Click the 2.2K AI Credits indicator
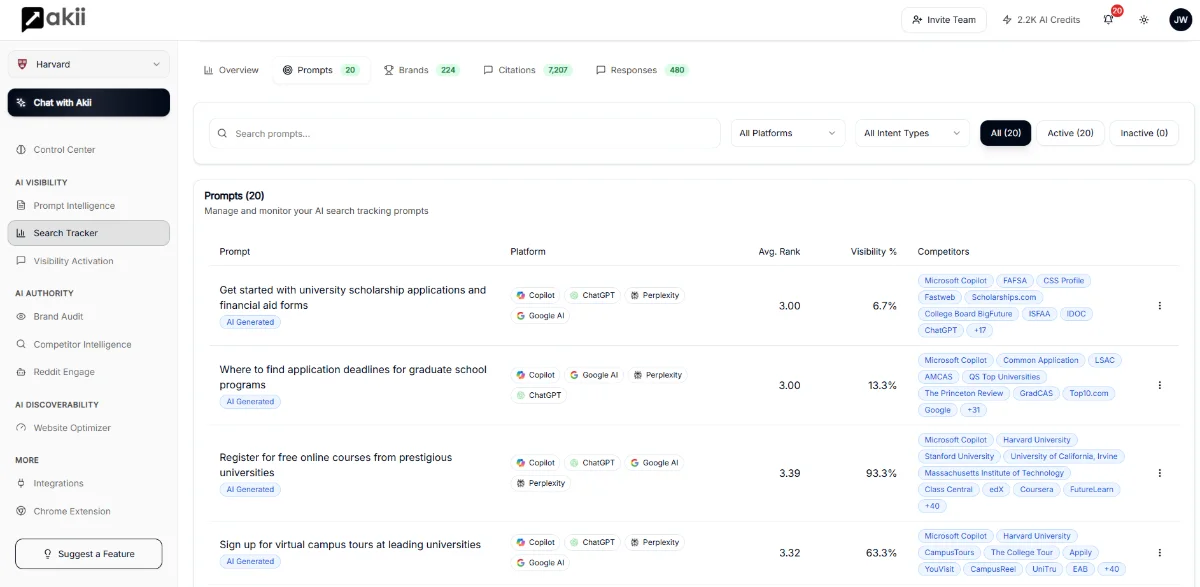The height and width of the screenshot is (587, 1200). (x=1041, y=20)
